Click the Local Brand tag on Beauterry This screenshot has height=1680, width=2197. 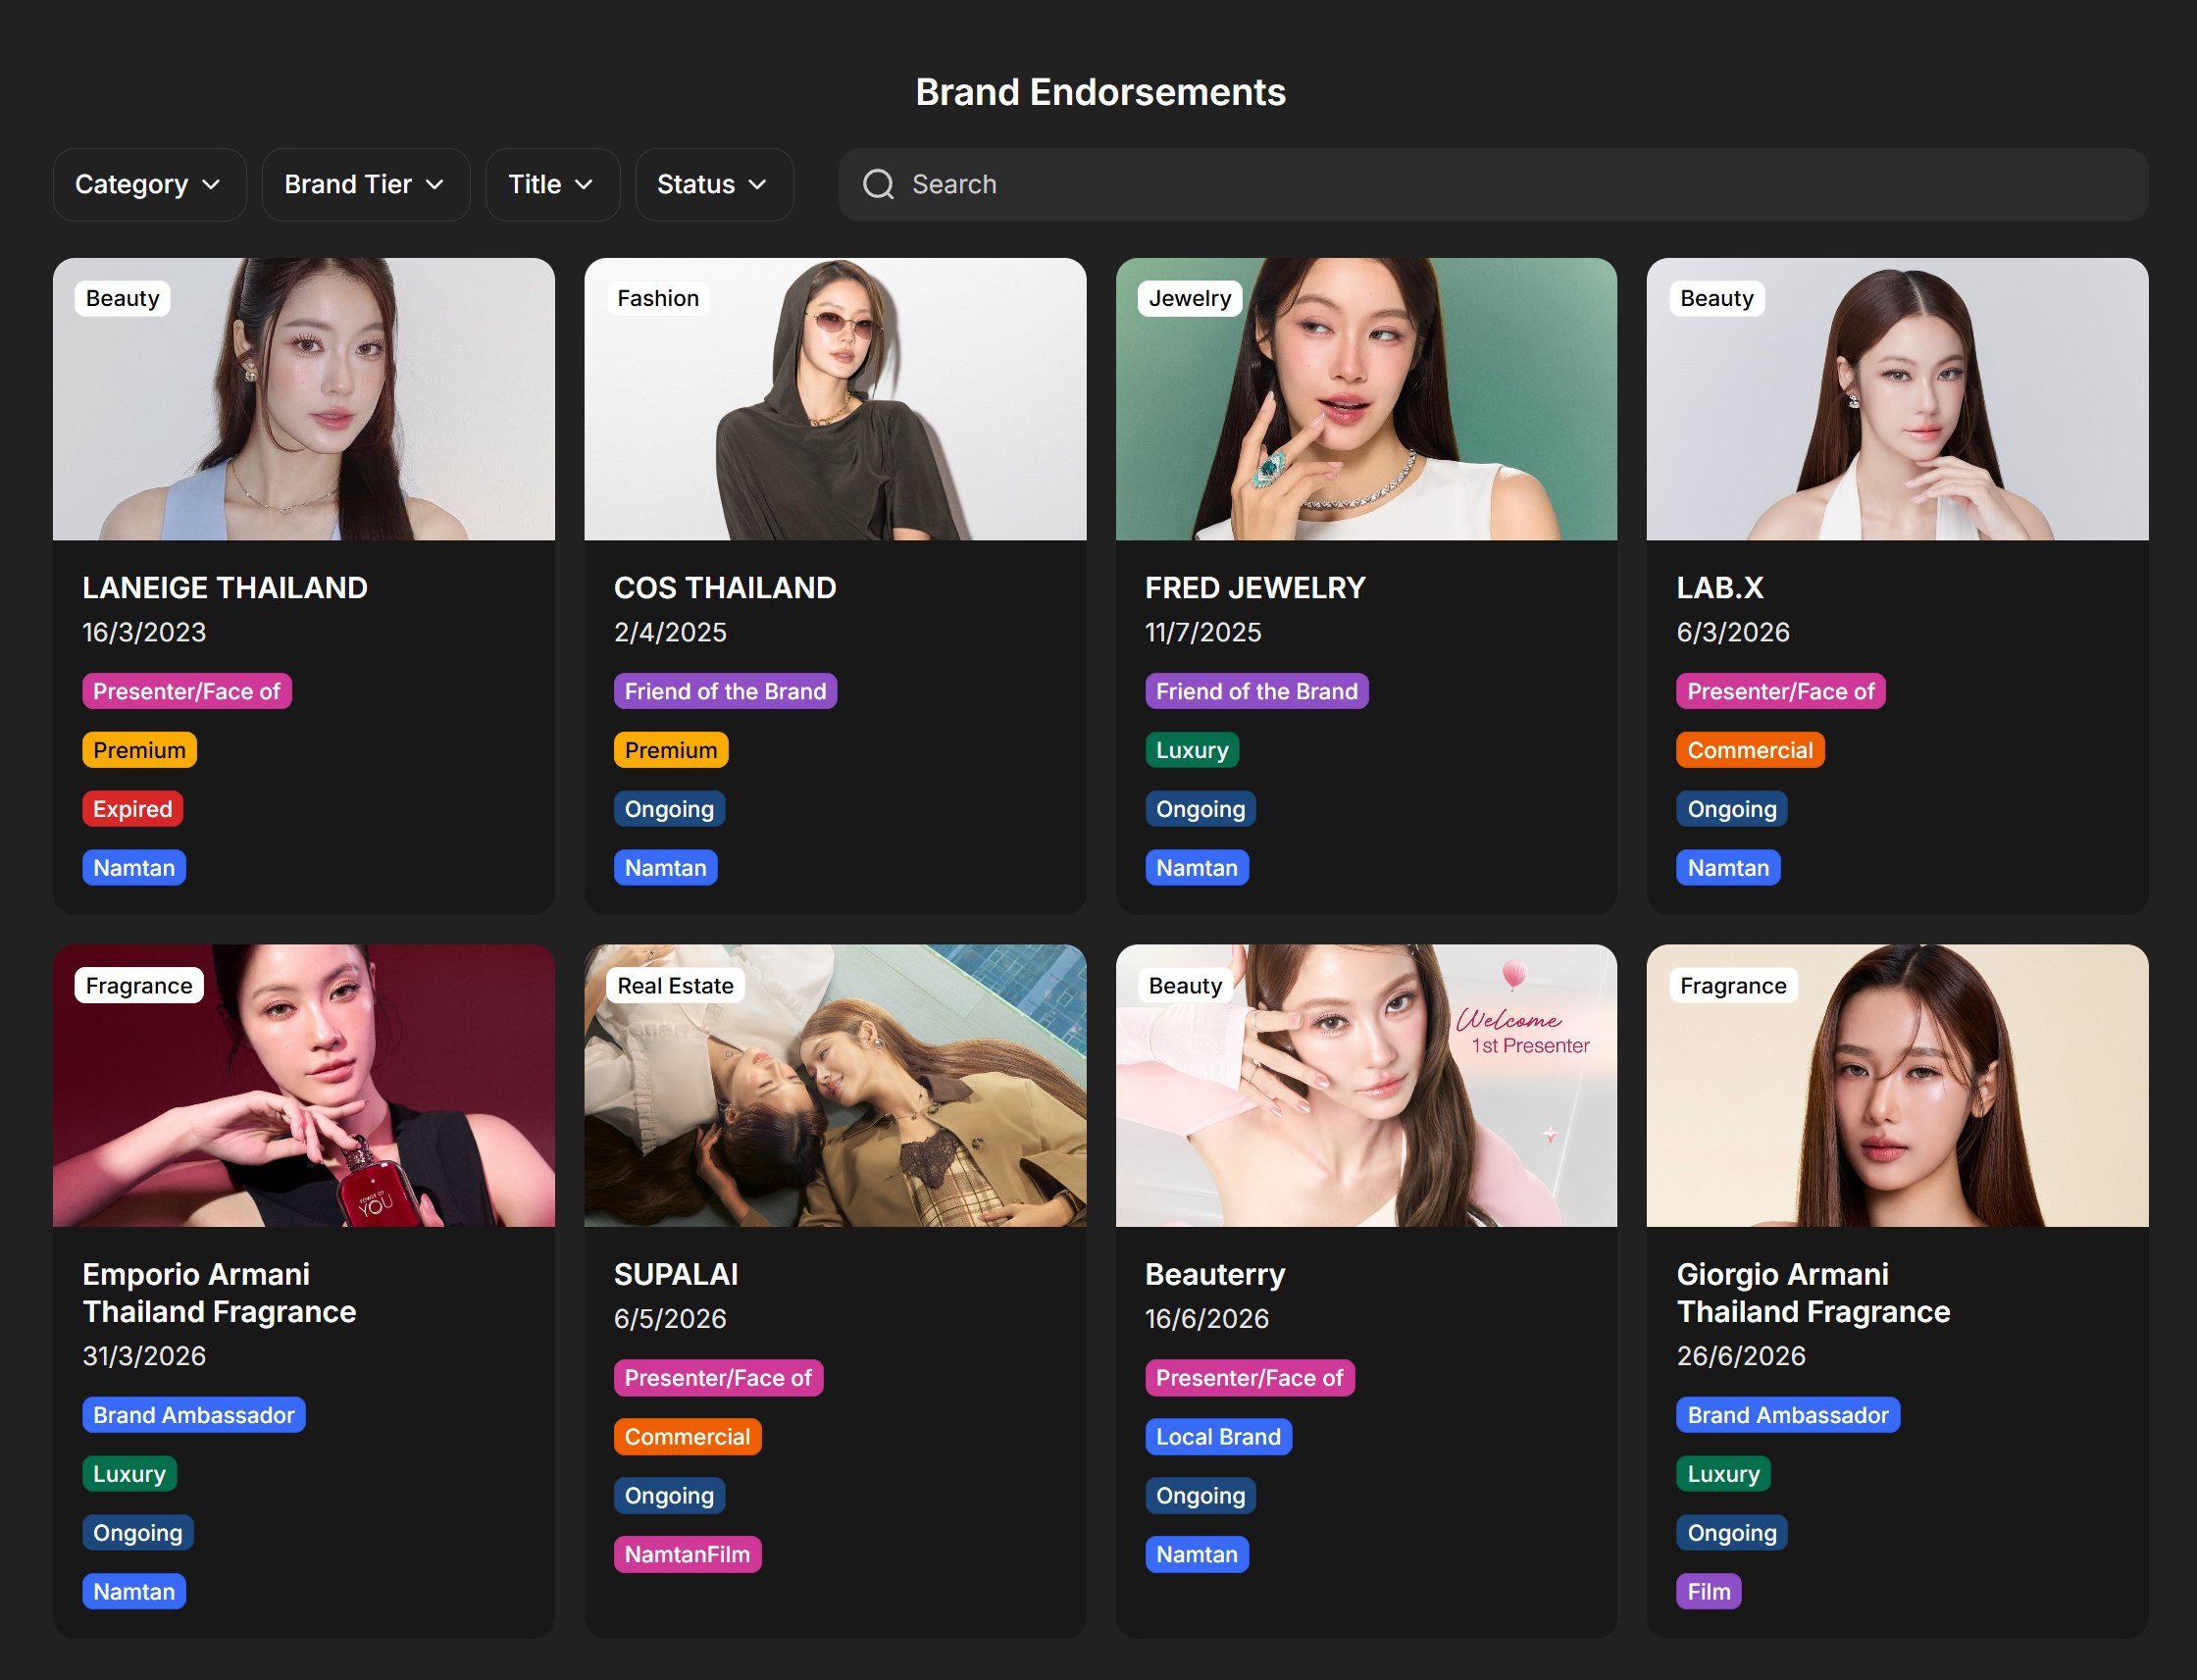click(x=1218, y=1437)
